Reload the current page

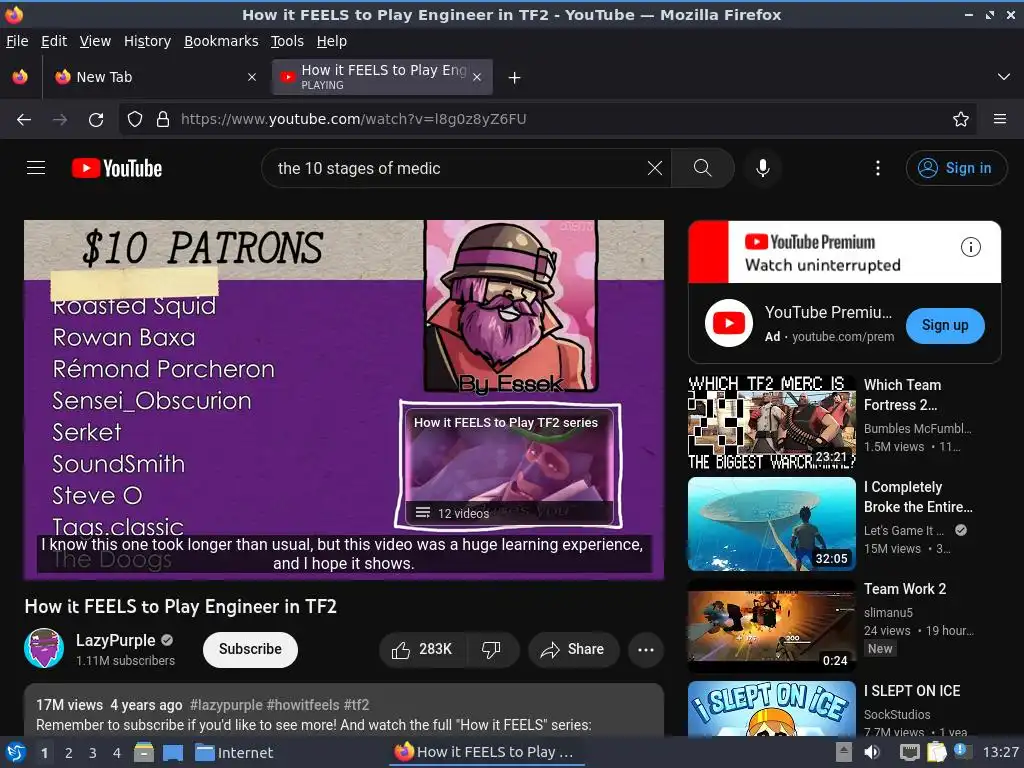pyautogui.click(x=96, y=119)
